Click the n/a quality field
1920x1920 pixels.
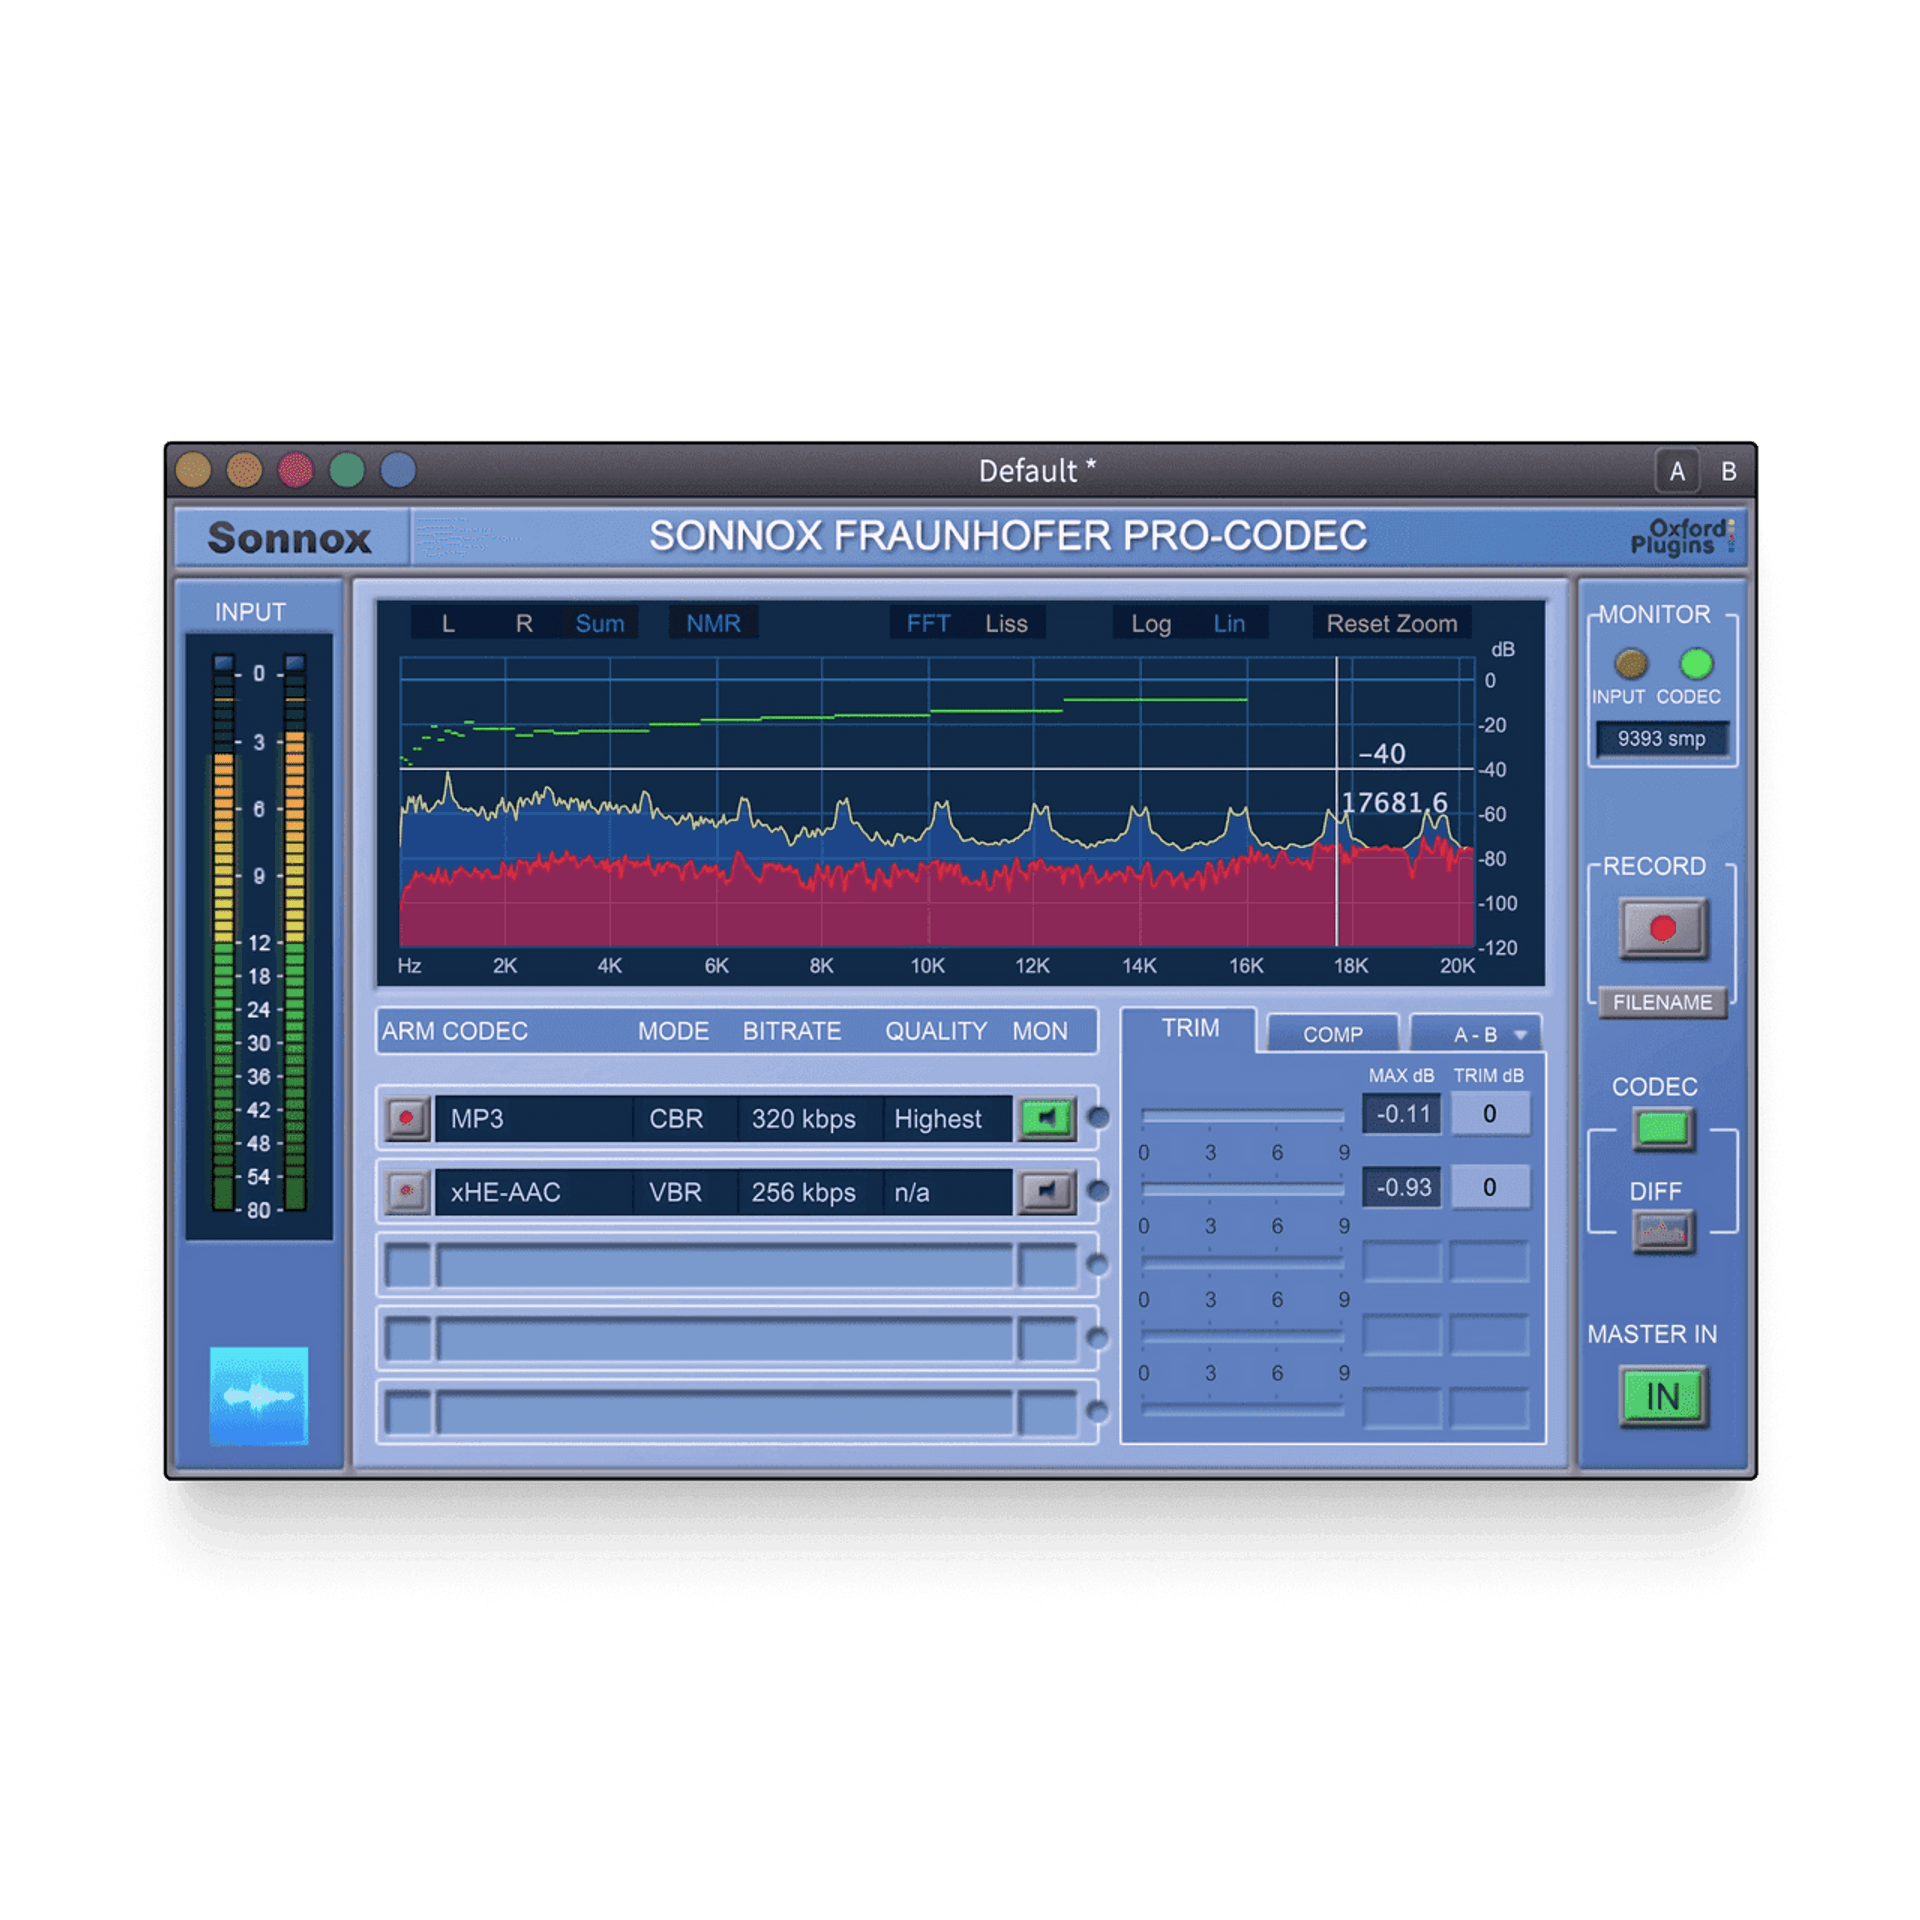tap(947, 1191)
